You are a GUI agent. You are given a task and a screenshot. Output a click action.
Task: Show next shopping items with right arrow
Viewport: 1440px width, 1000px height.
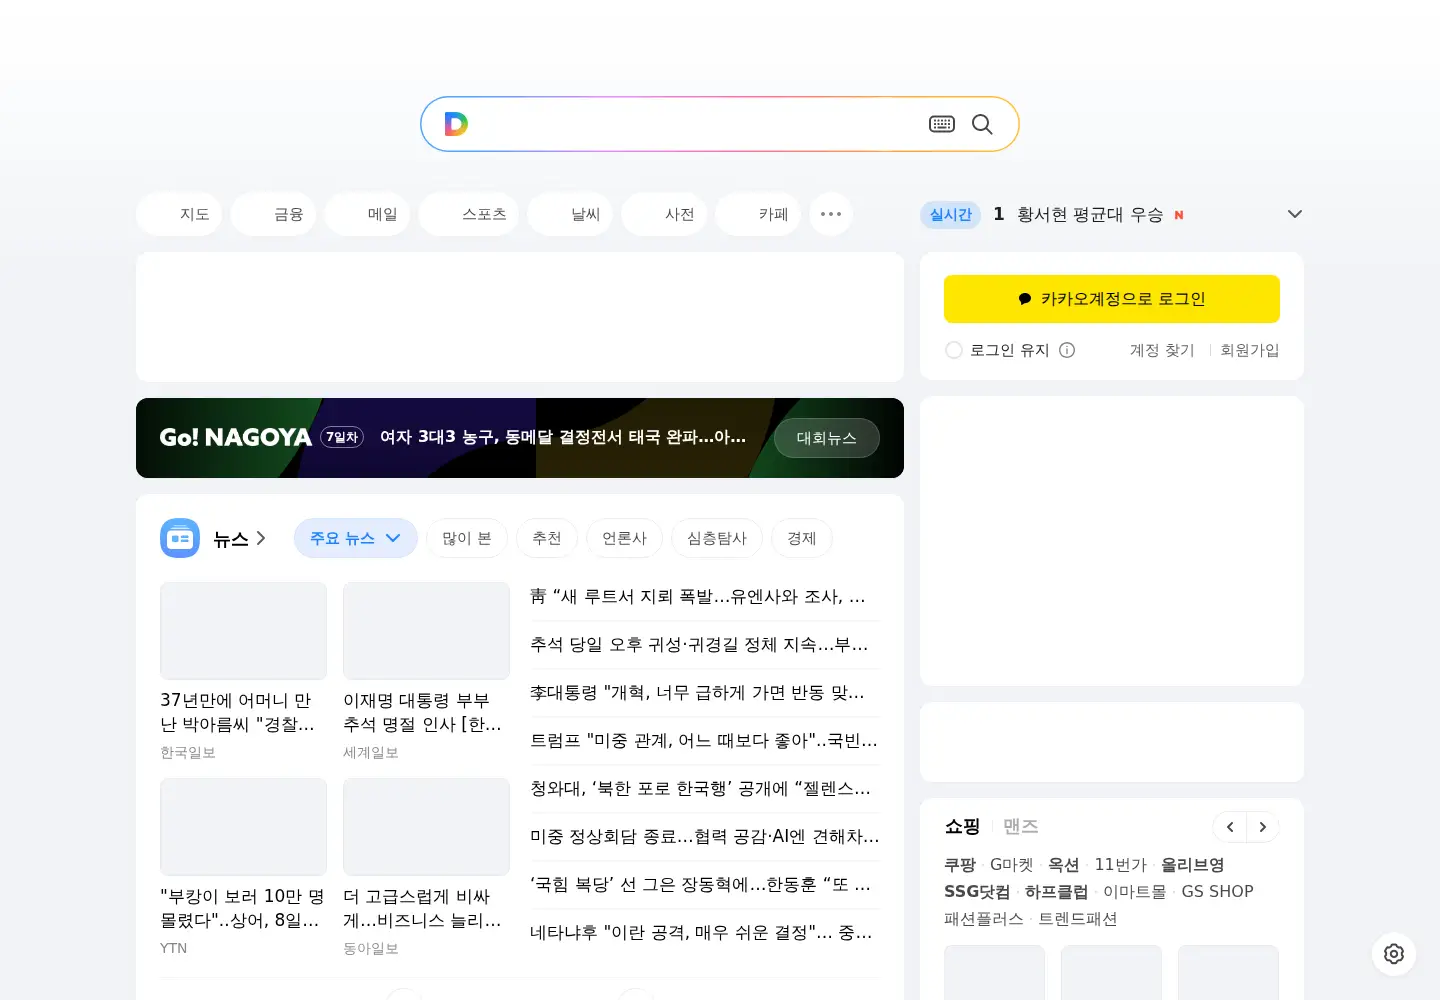1263,827
